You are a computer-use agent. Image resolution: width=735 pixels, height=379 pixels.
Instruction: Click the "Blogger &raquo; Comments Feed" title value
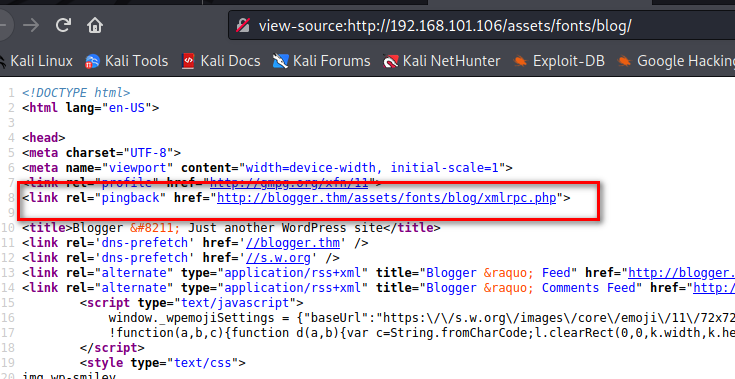[531, 288]
